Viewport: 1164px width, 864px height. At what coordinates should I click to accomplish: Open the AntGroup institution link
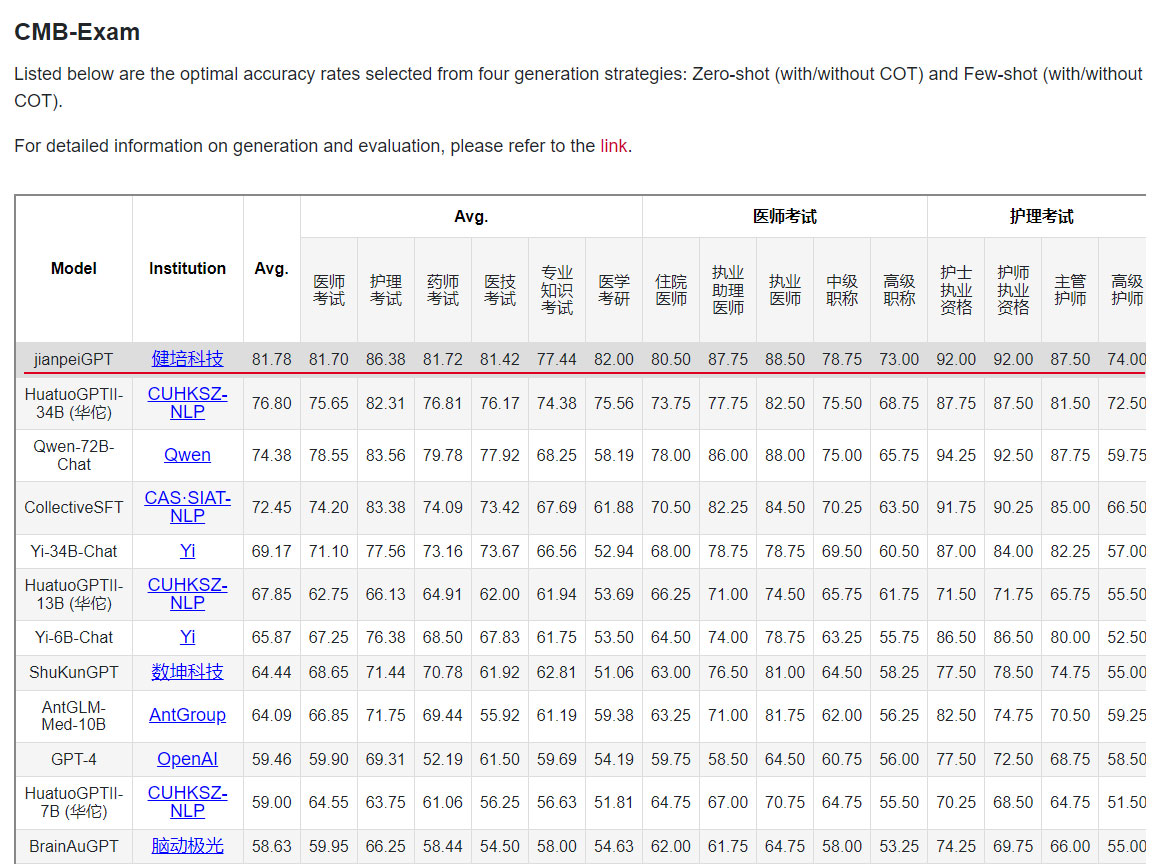tap(187, 715)
